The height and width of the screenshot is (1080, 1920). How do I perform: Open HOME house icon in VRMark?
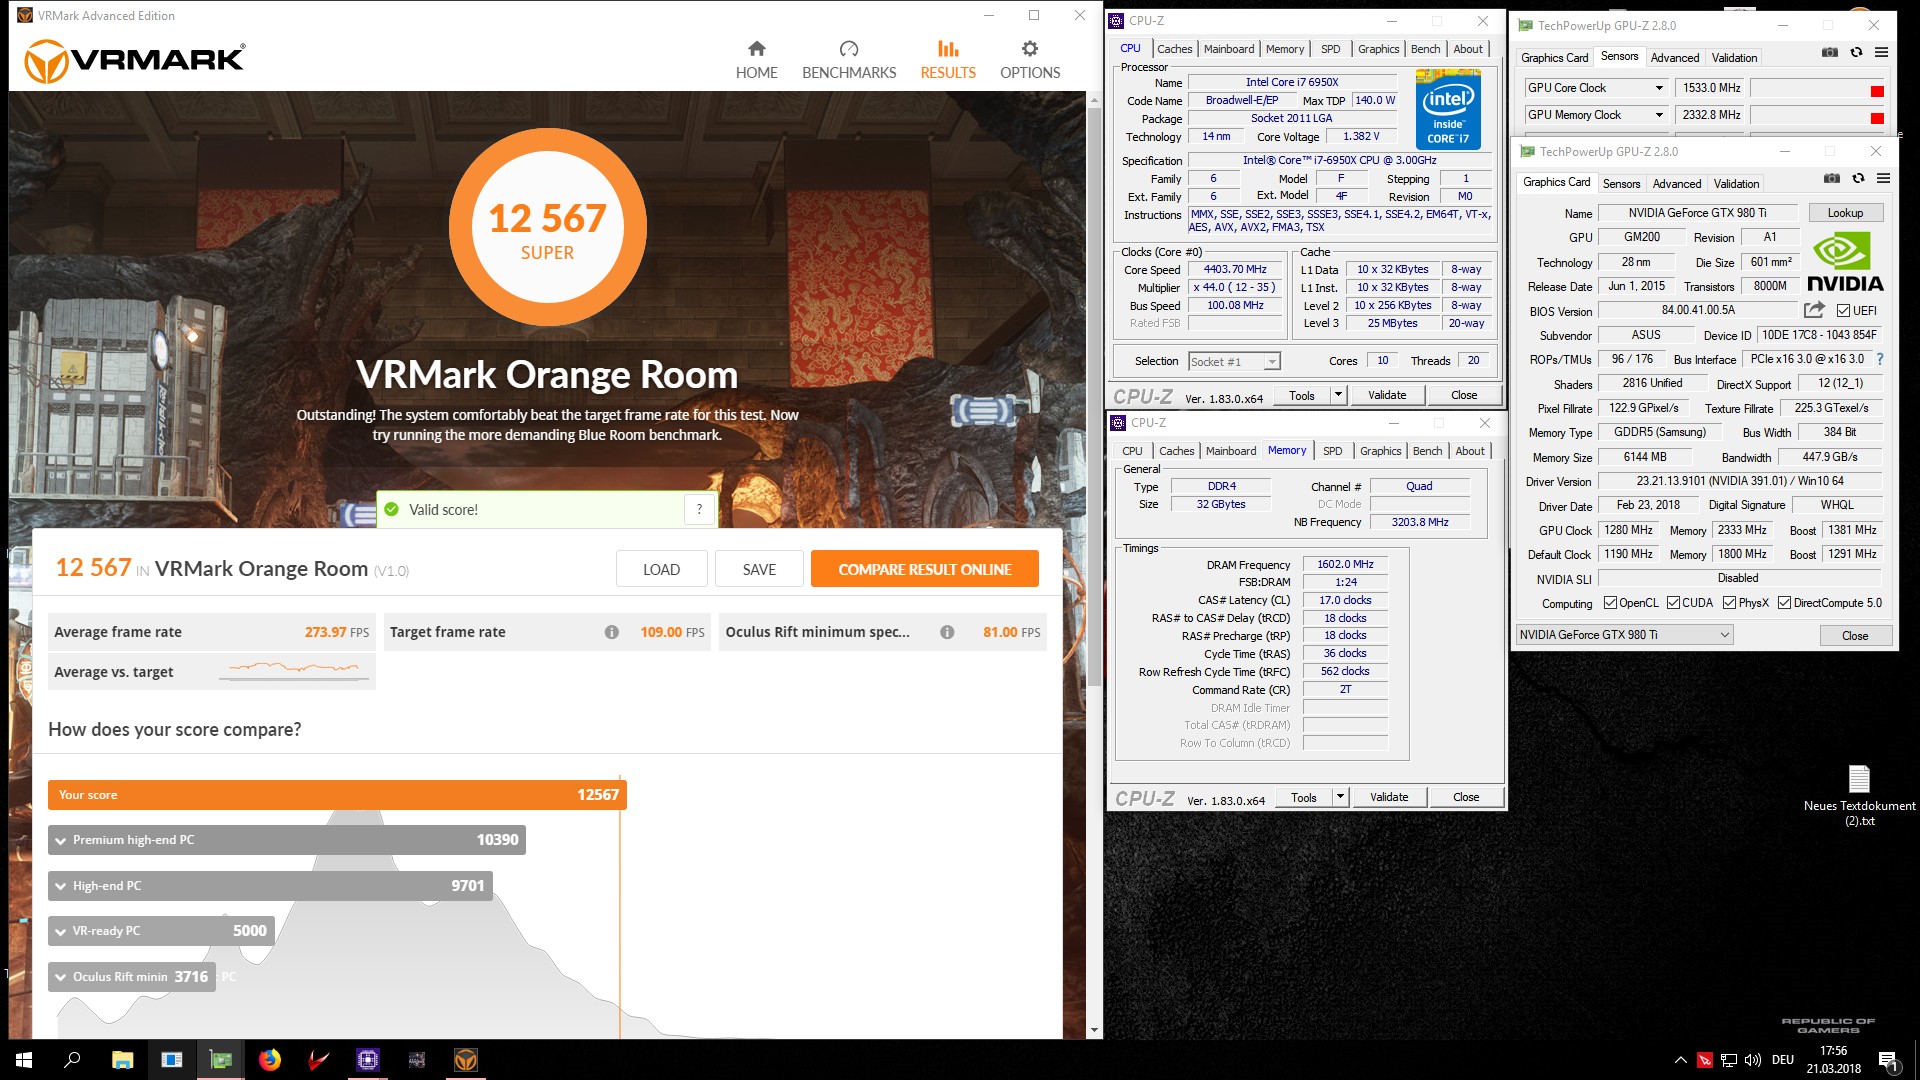pyautogui.click(x=756, y=49)
